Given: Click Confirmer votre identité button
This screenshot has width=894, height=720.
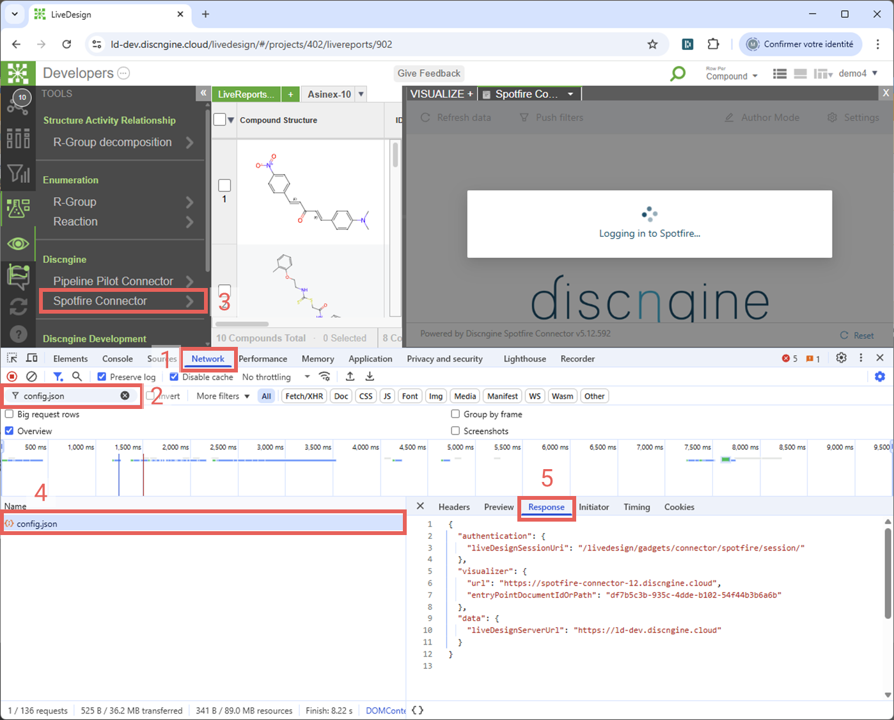Looking at the screenshot, I should click(x=802, y=44).
